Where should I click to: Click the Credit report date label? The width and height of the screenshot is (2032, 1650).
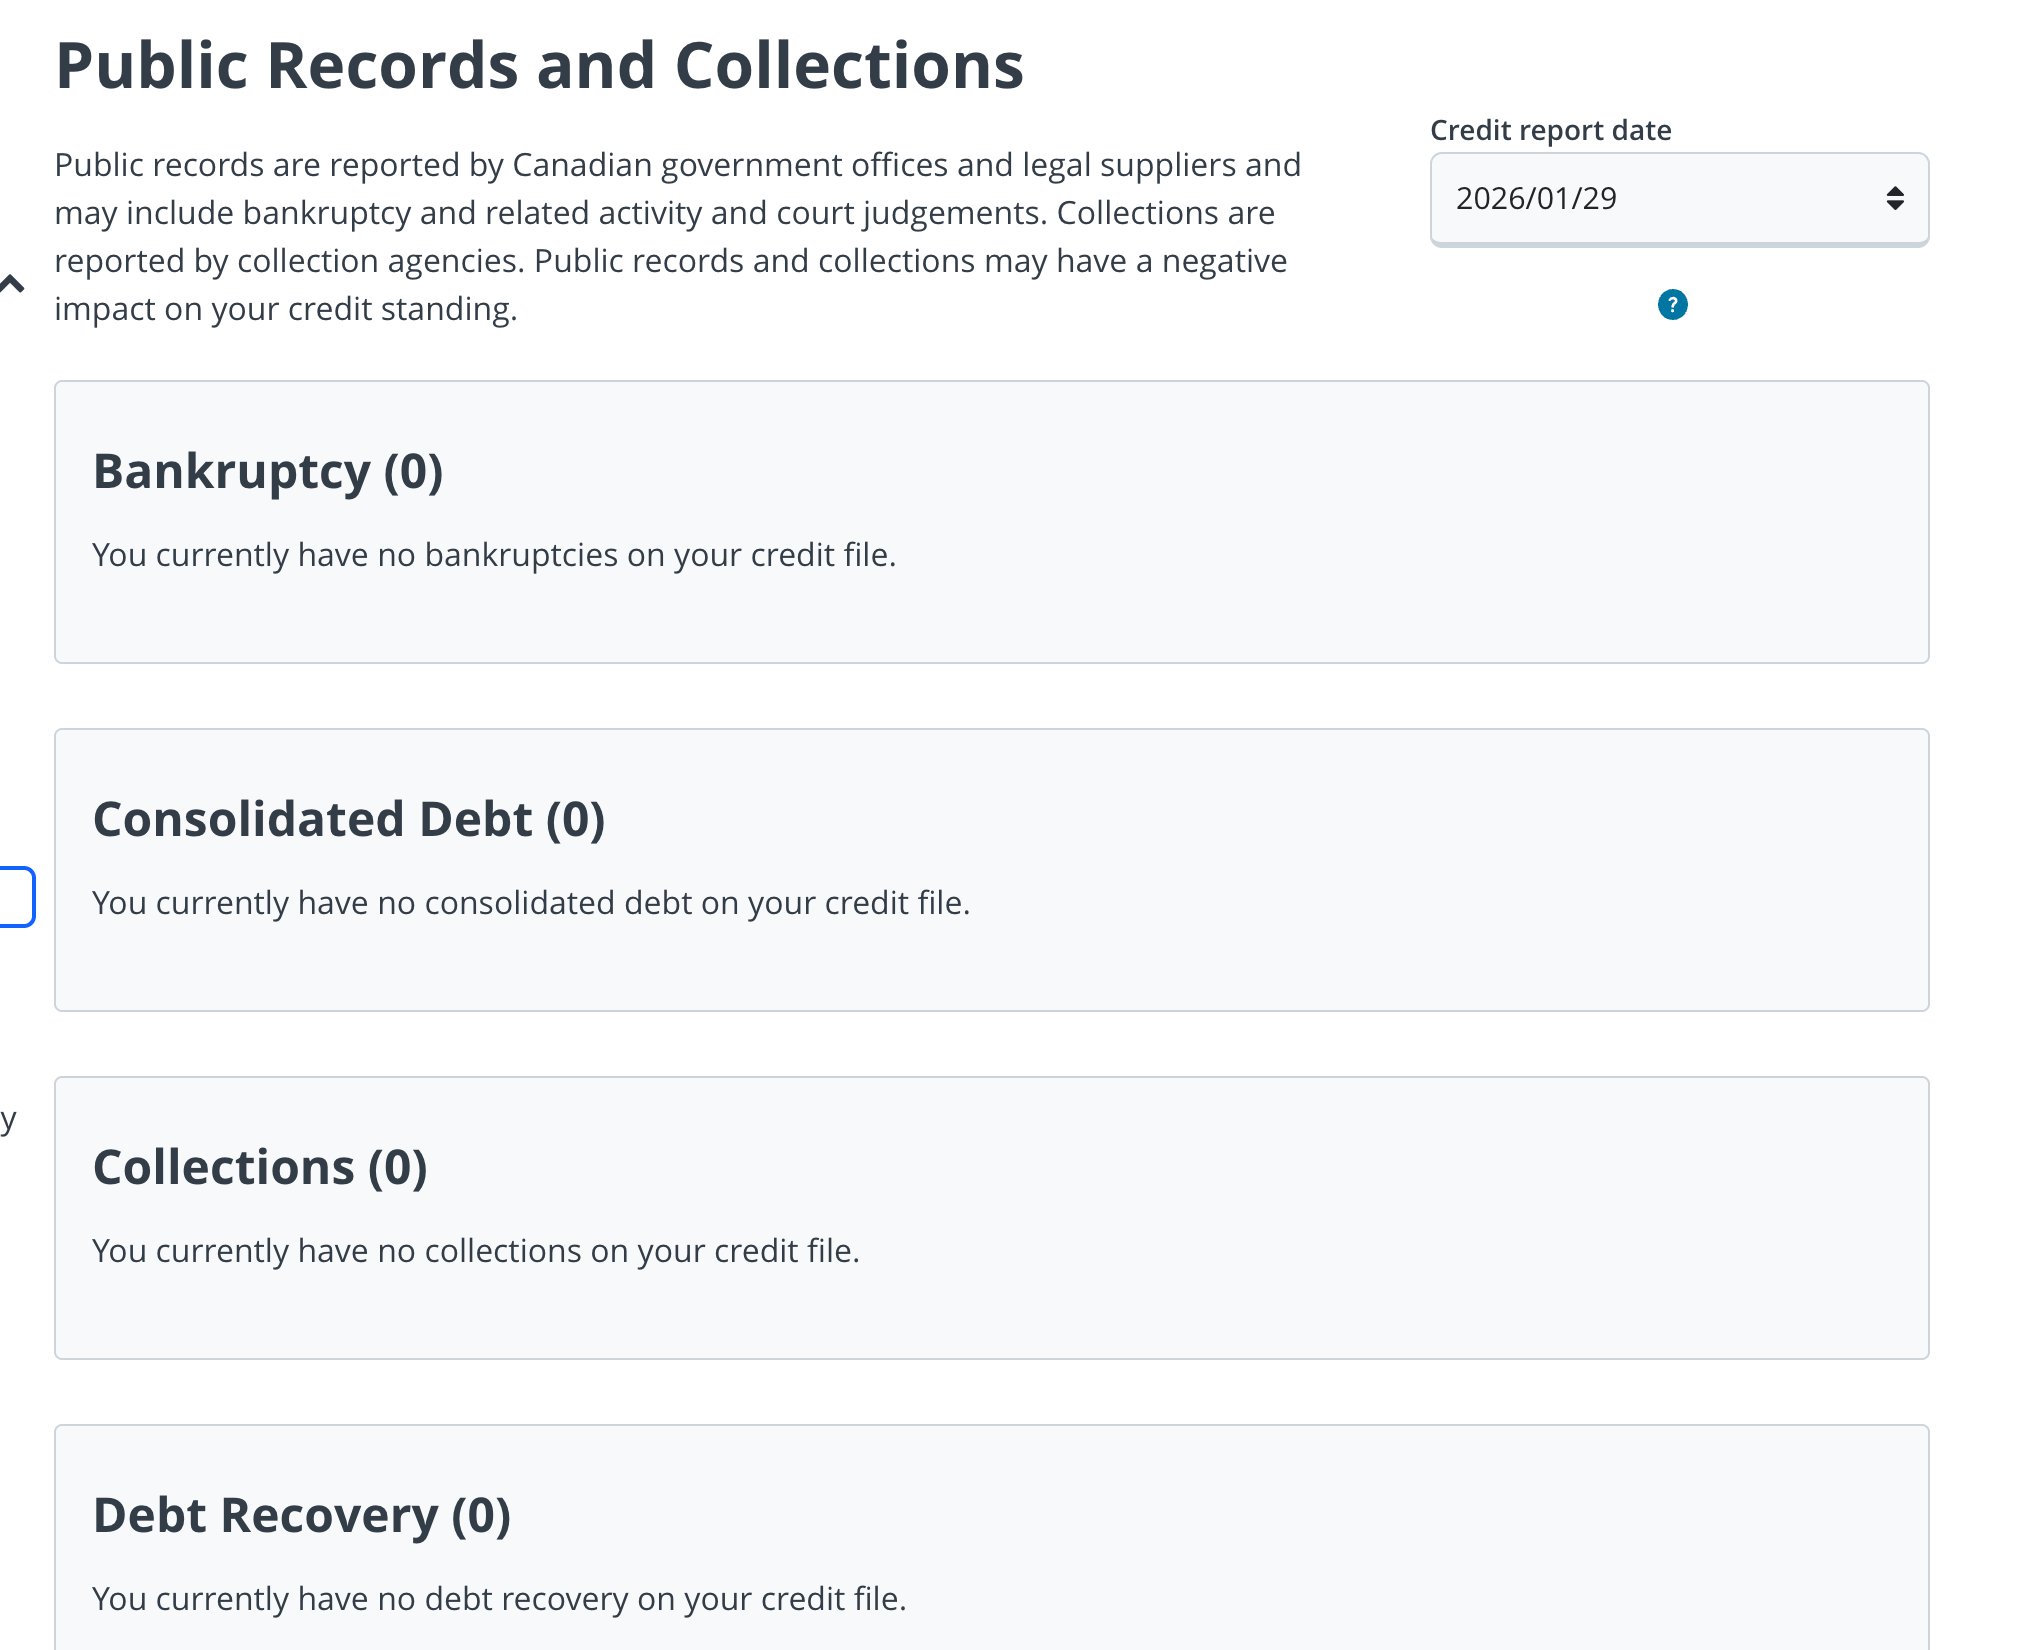(x=1550, y=131)
